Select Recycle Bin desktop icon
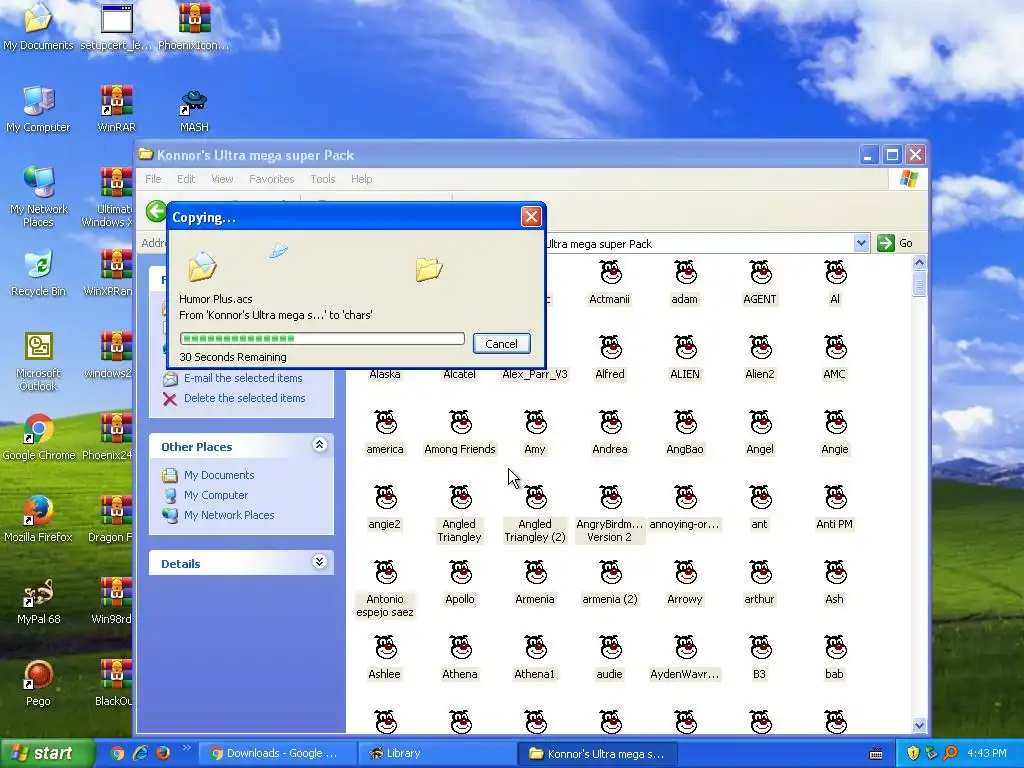 coord(38,273)
